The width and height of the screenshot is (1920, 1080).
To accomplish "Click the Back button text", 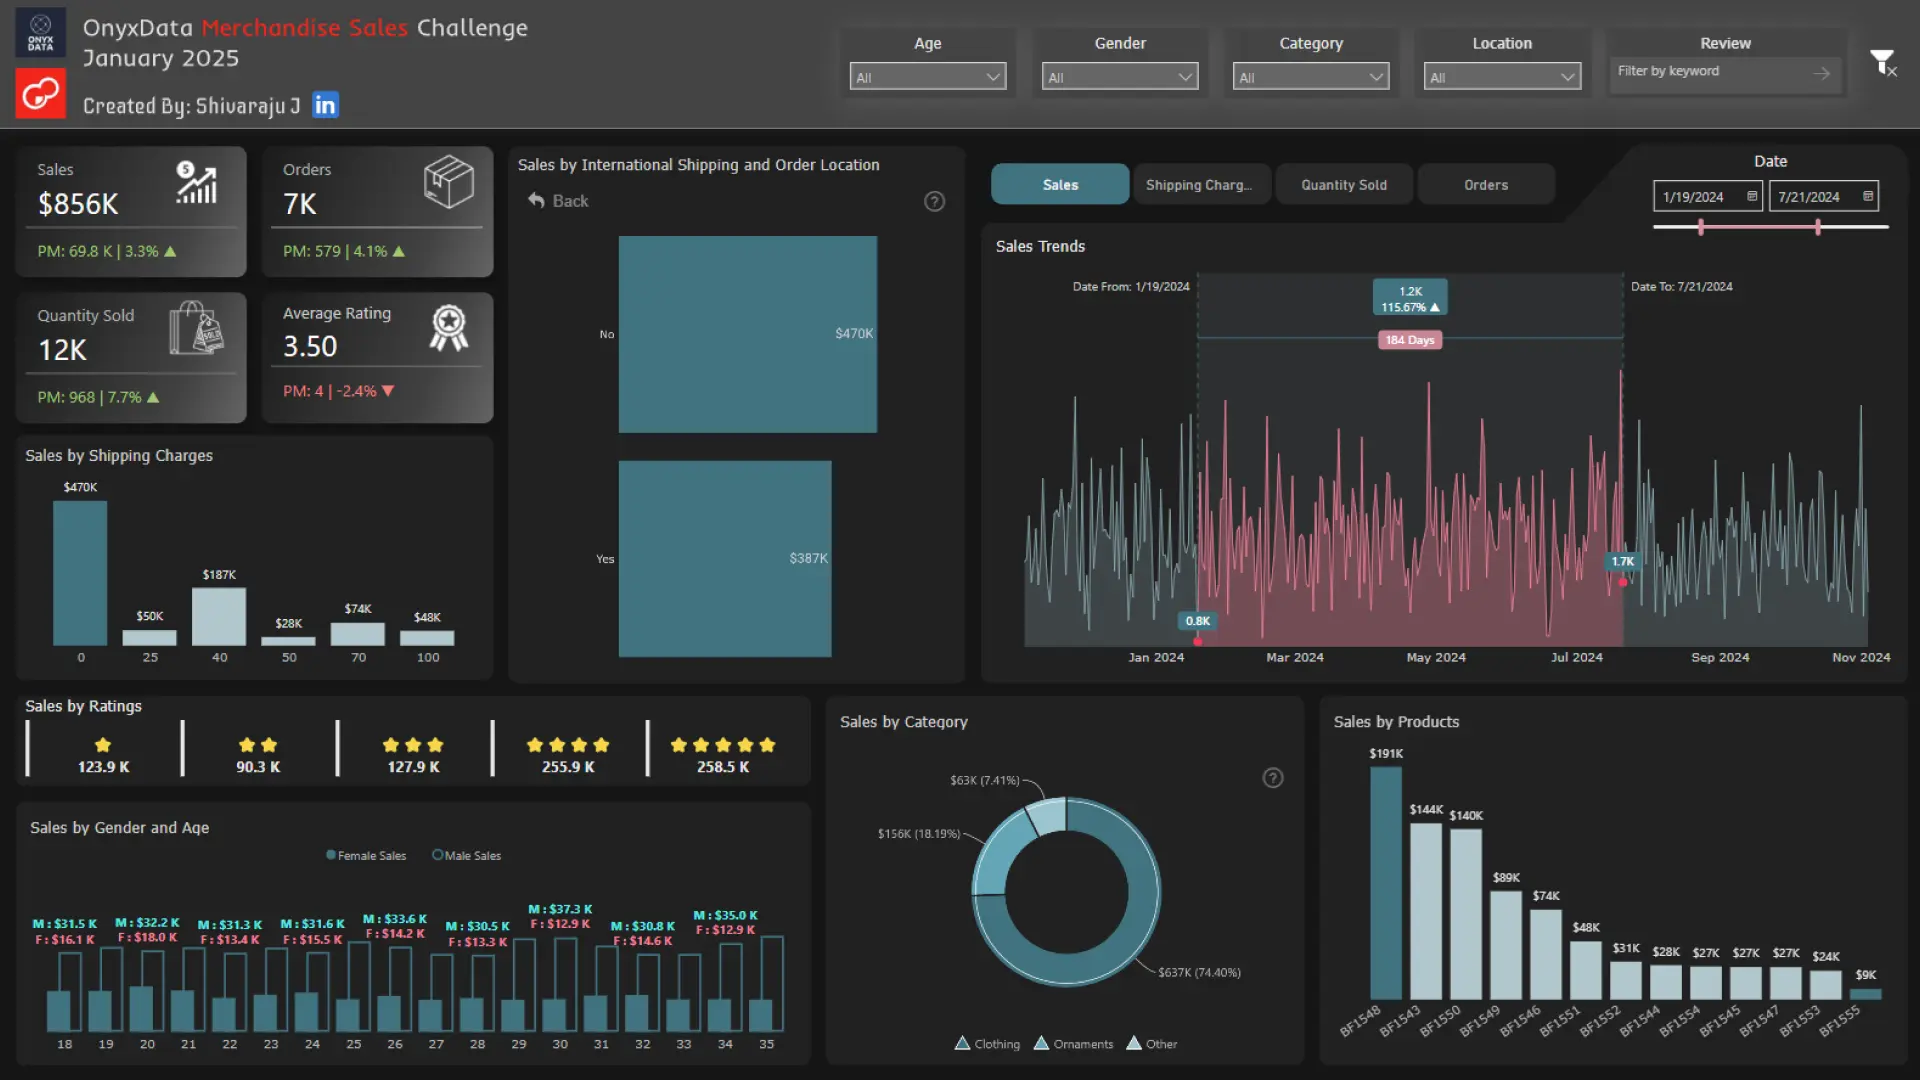I will (x=570, y=201).
